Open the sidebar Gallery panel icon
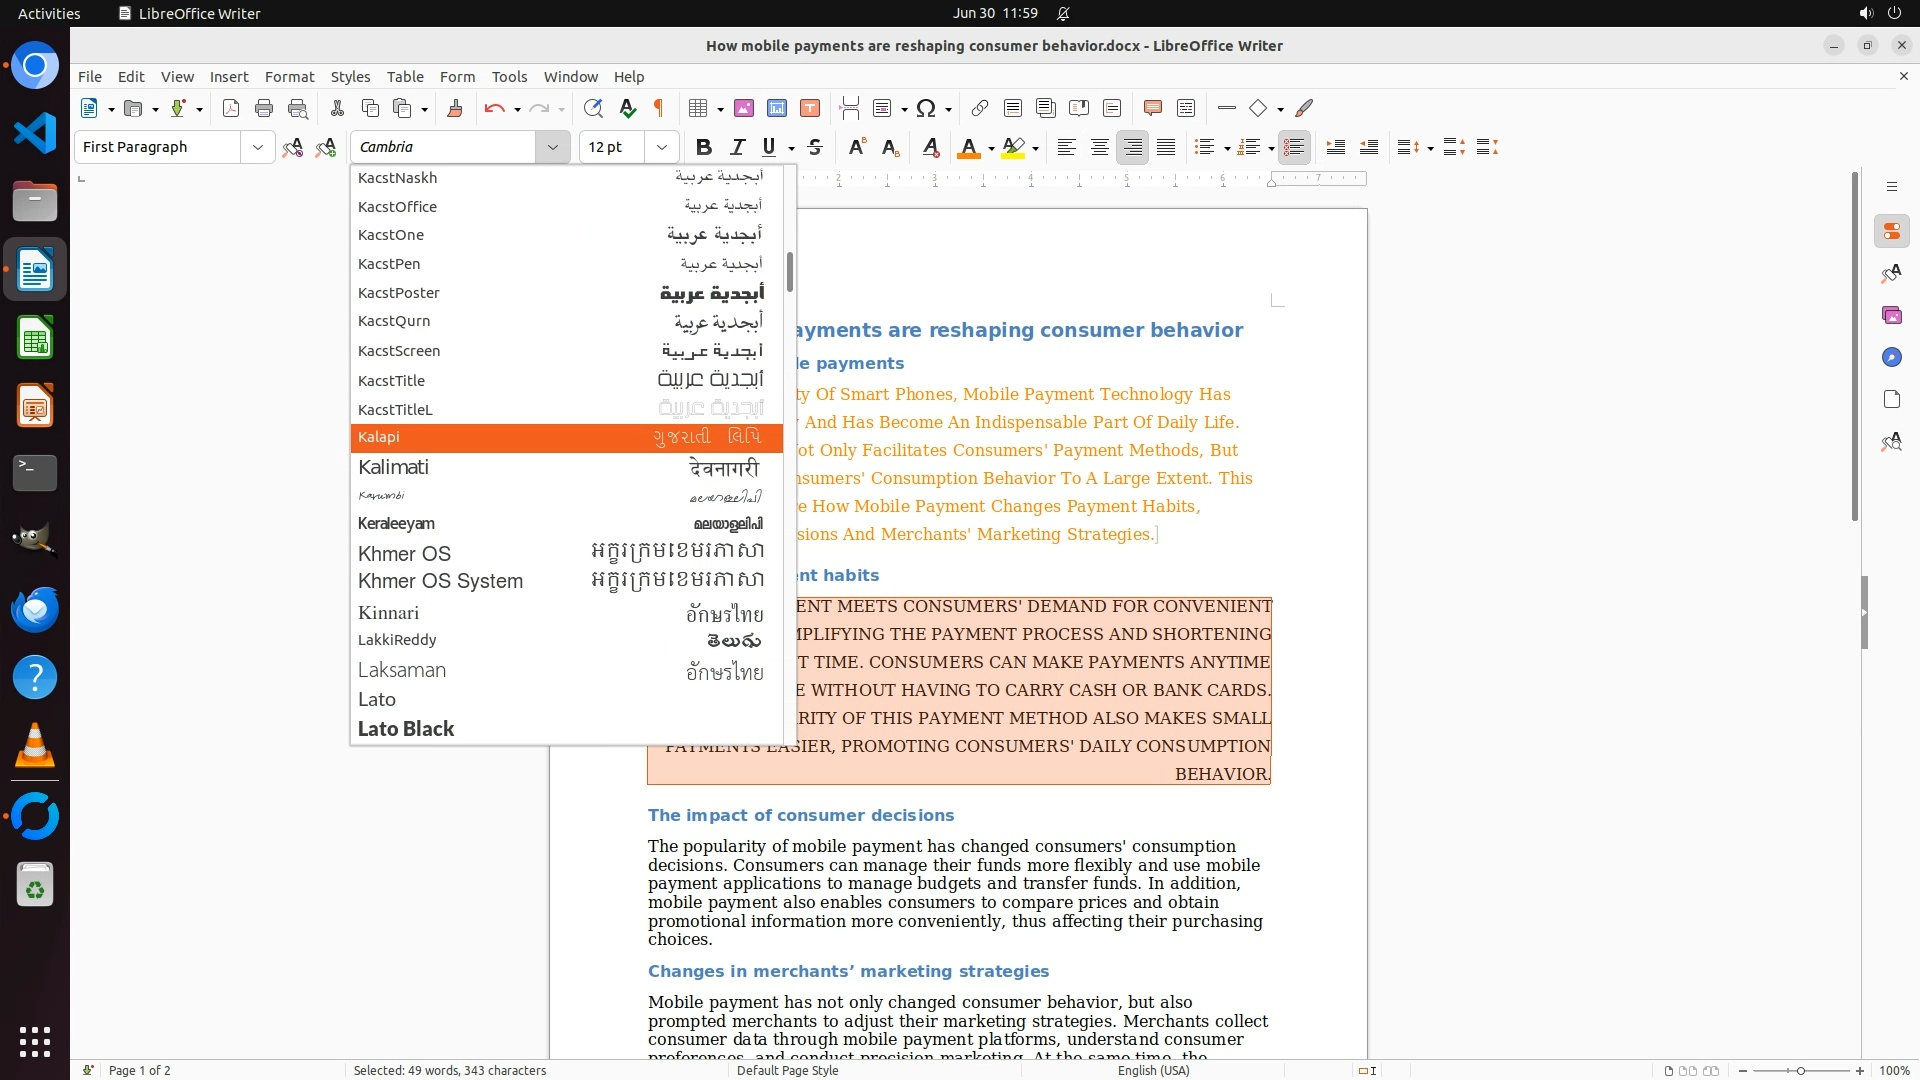 [x=1891, y=315]
